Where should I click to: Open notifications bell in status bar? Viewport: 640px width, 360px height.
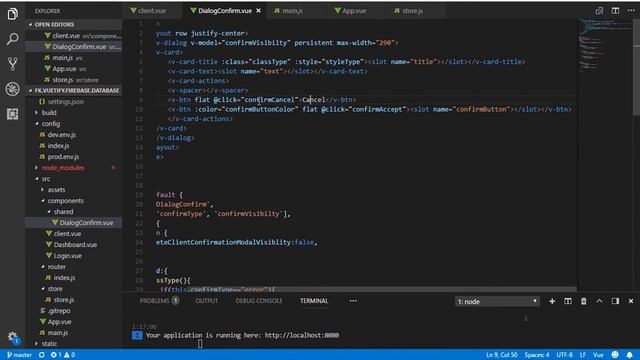(x=630, y=355)
